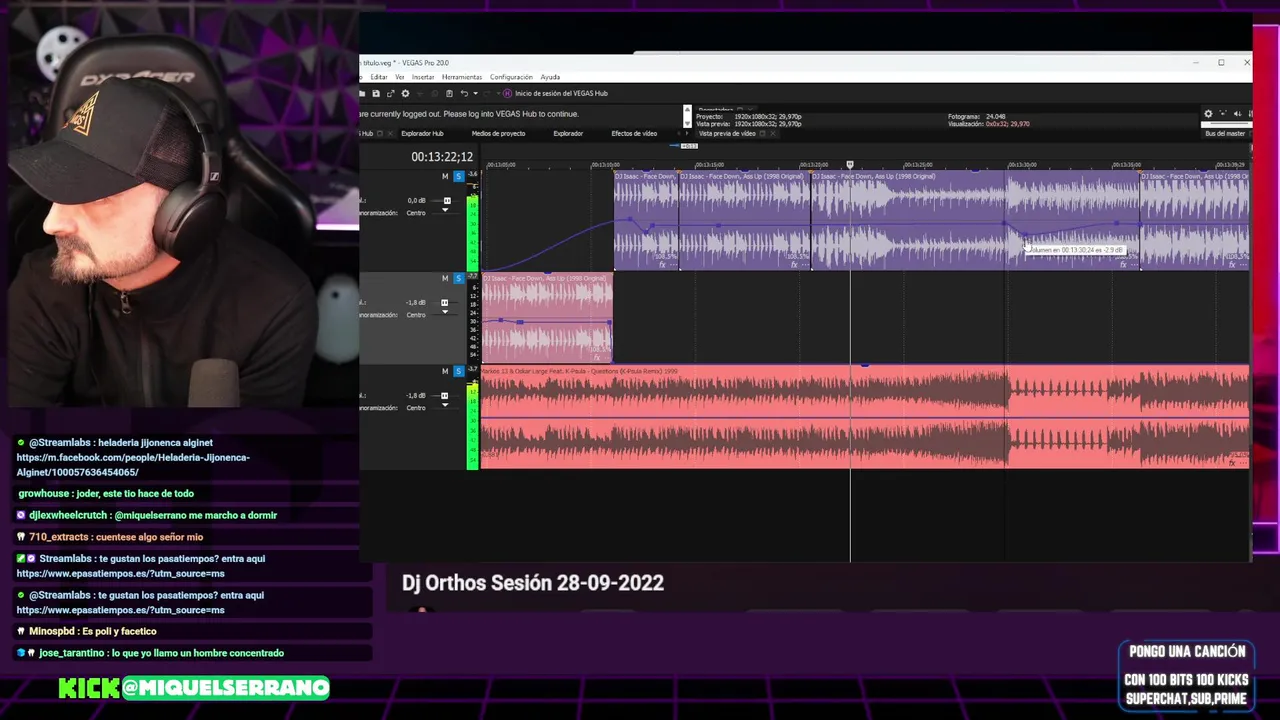This screenshot has width=1280, height=720.
Task: Click the Save project icon in the toolbar
Action: point(376,93)
